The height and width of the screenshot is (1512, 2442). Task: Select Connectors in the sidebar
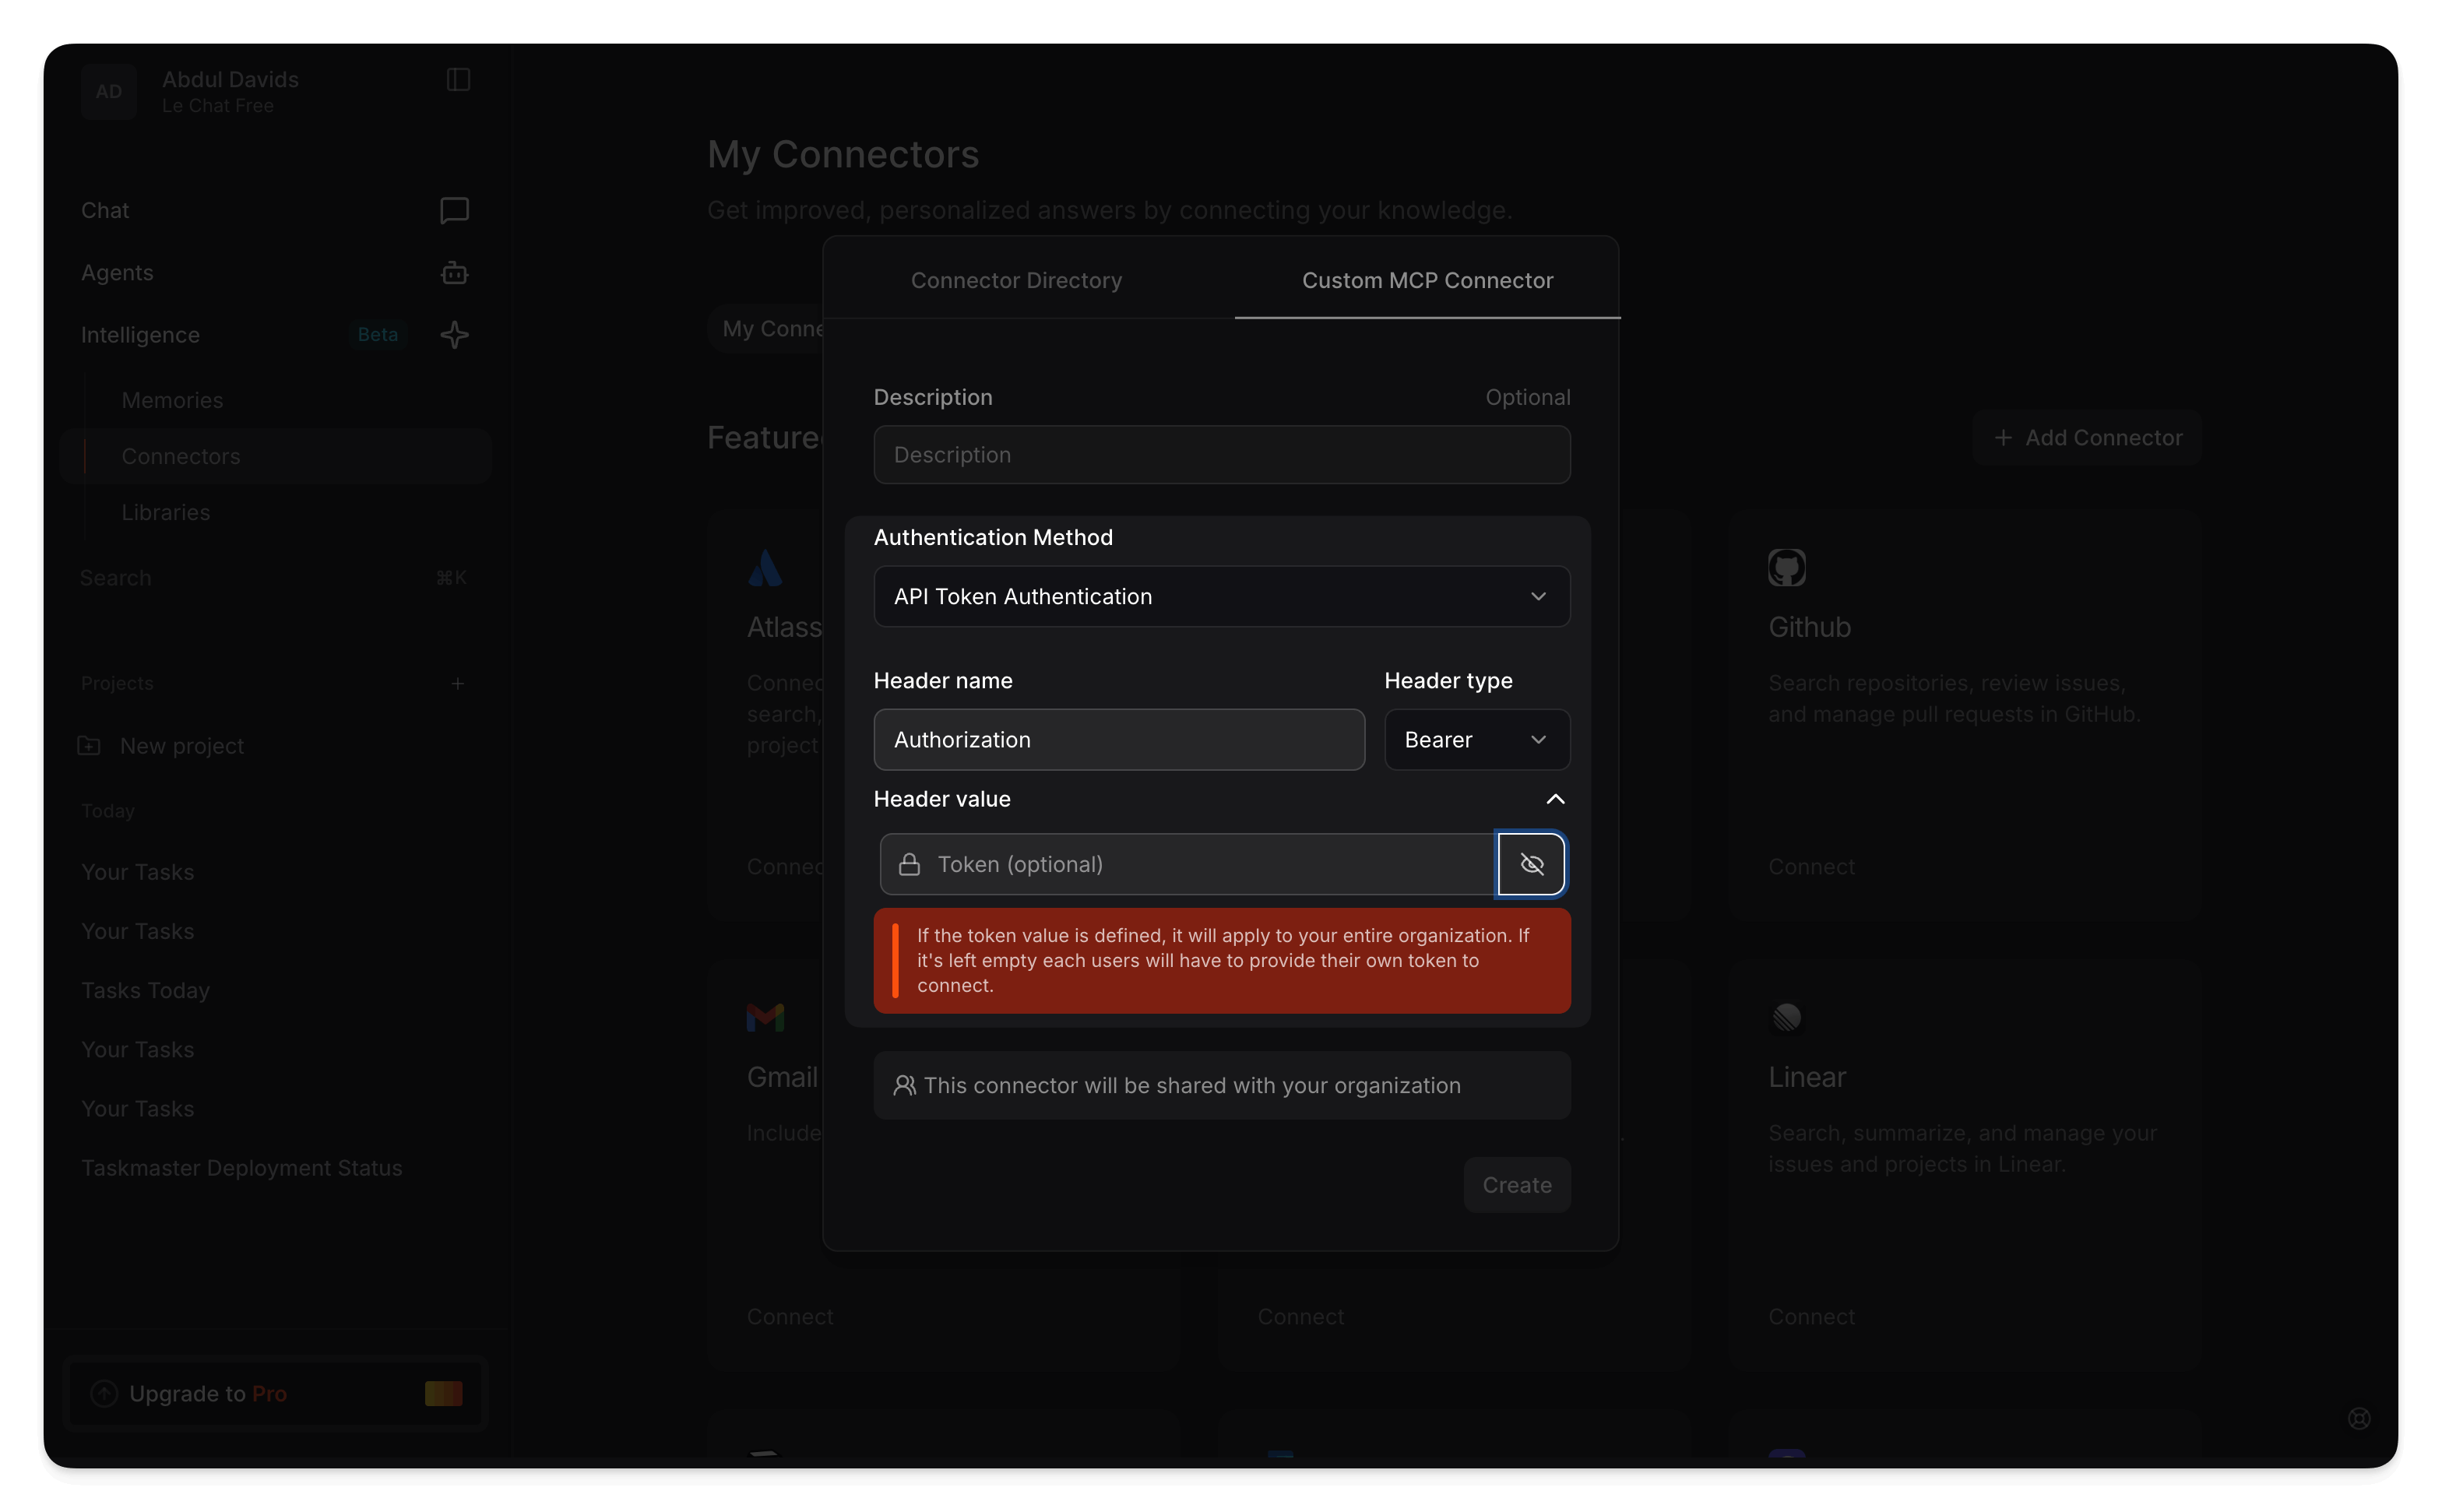275,457
